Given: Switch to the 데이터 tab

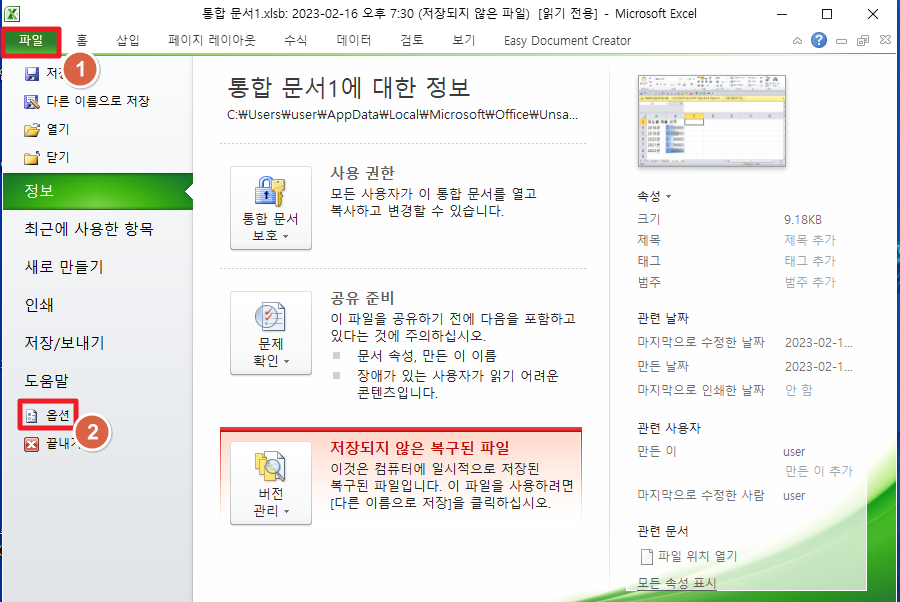Looking at the screenshot, I should [354, 41].
